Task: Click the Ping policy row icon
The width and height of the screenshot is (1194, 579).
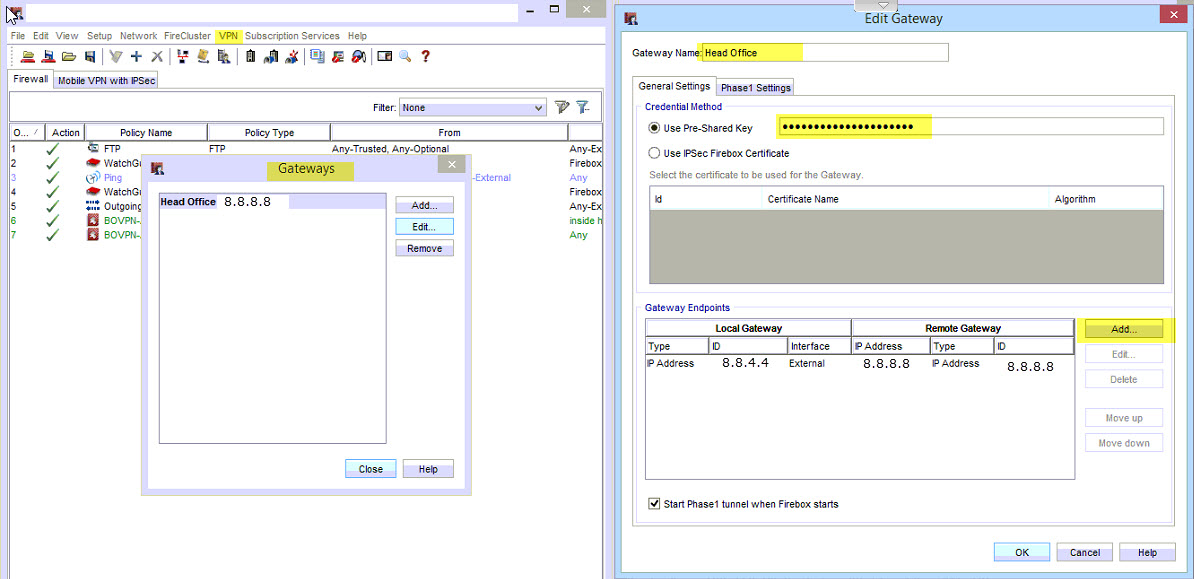Action: click(x=94, y=178)
